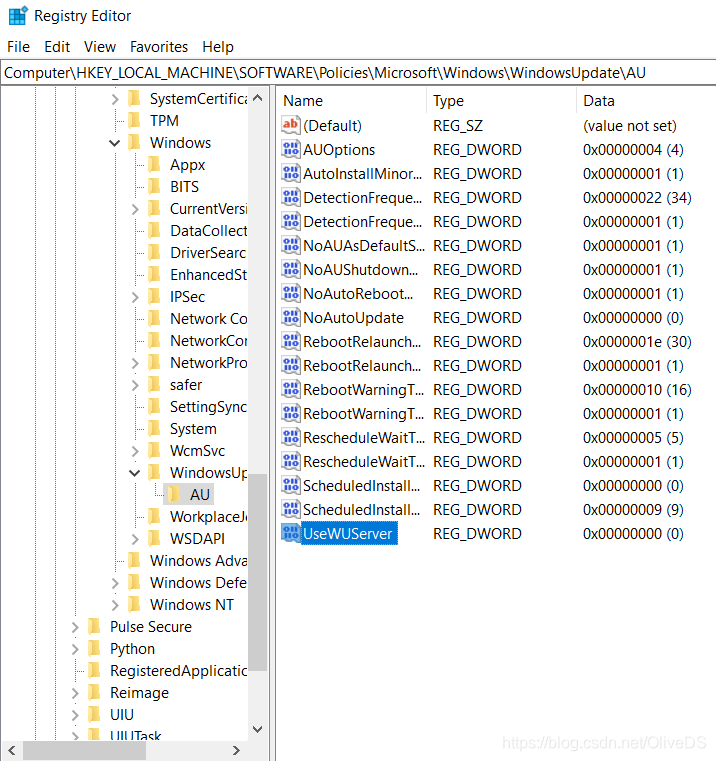Click the 0x00000022 (34) data cell
This screenshot has height=761, width=716.
tap(637, 198)
